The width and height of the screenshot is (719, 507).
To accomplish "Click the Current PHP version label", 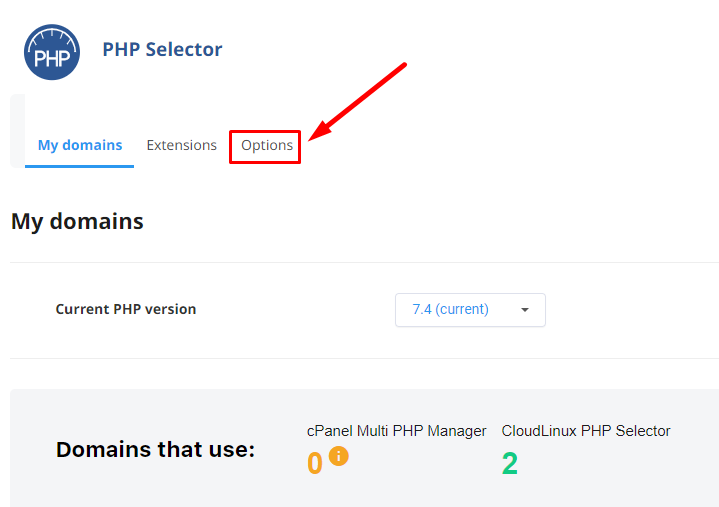I will (x=126, y=309).
